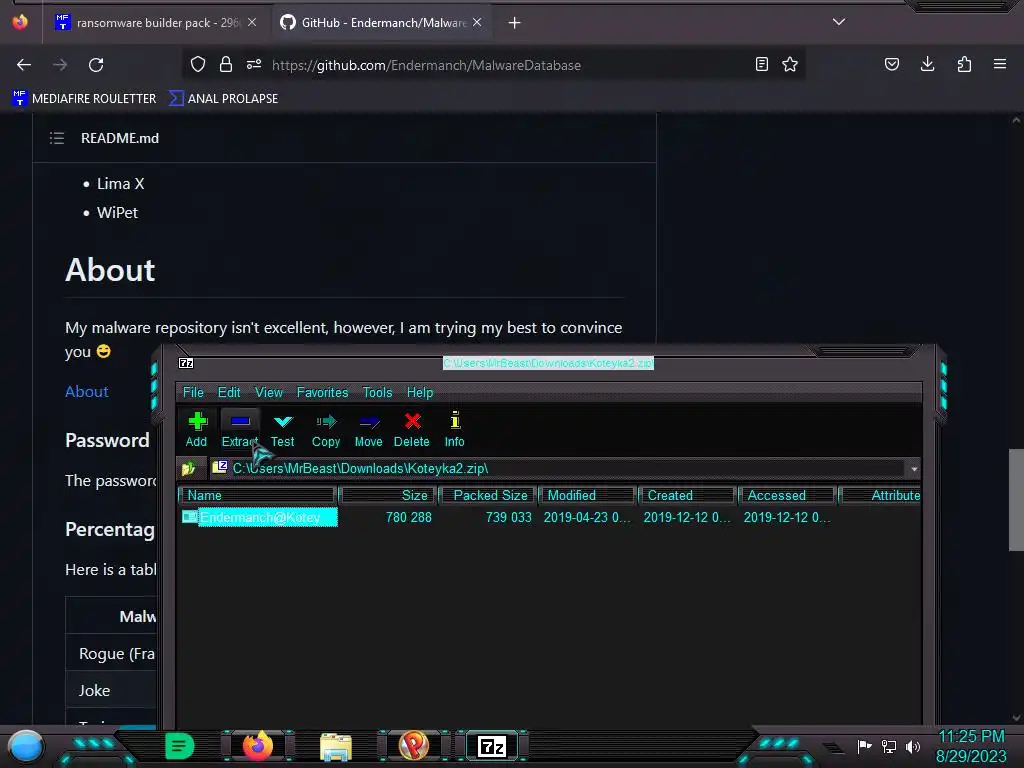Click the Firefox forward arrow
This screenshot has width=1024, height=768.
coord(60,65)
